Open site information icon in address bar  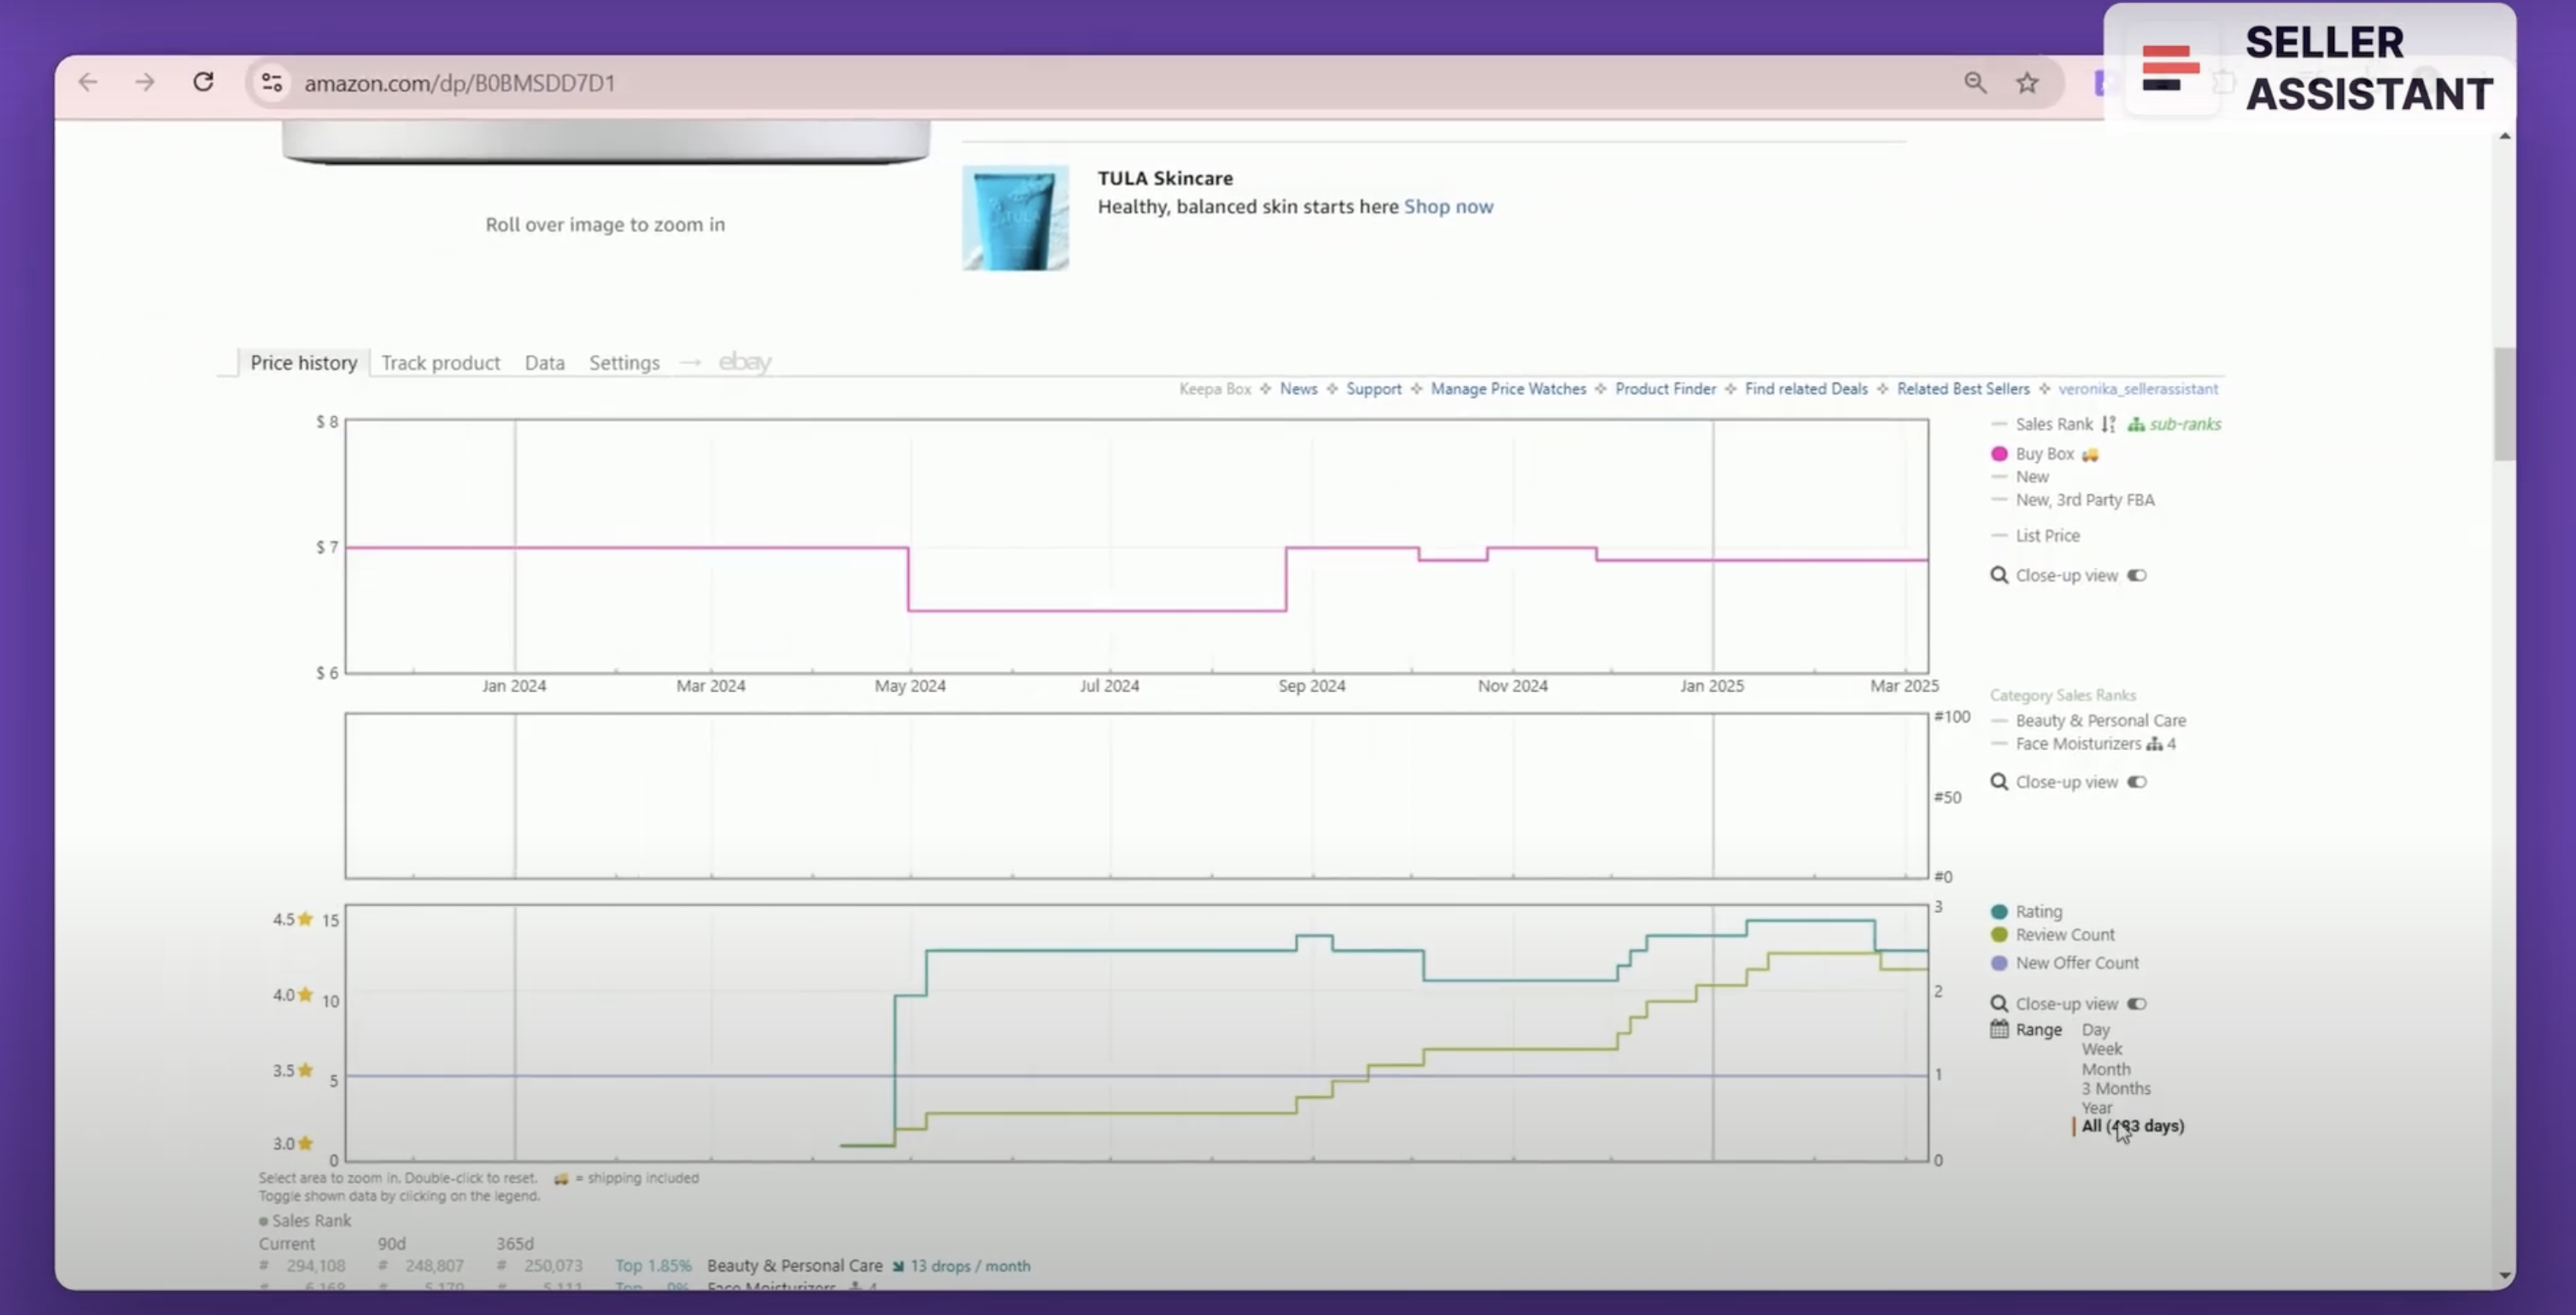[271, 82]
